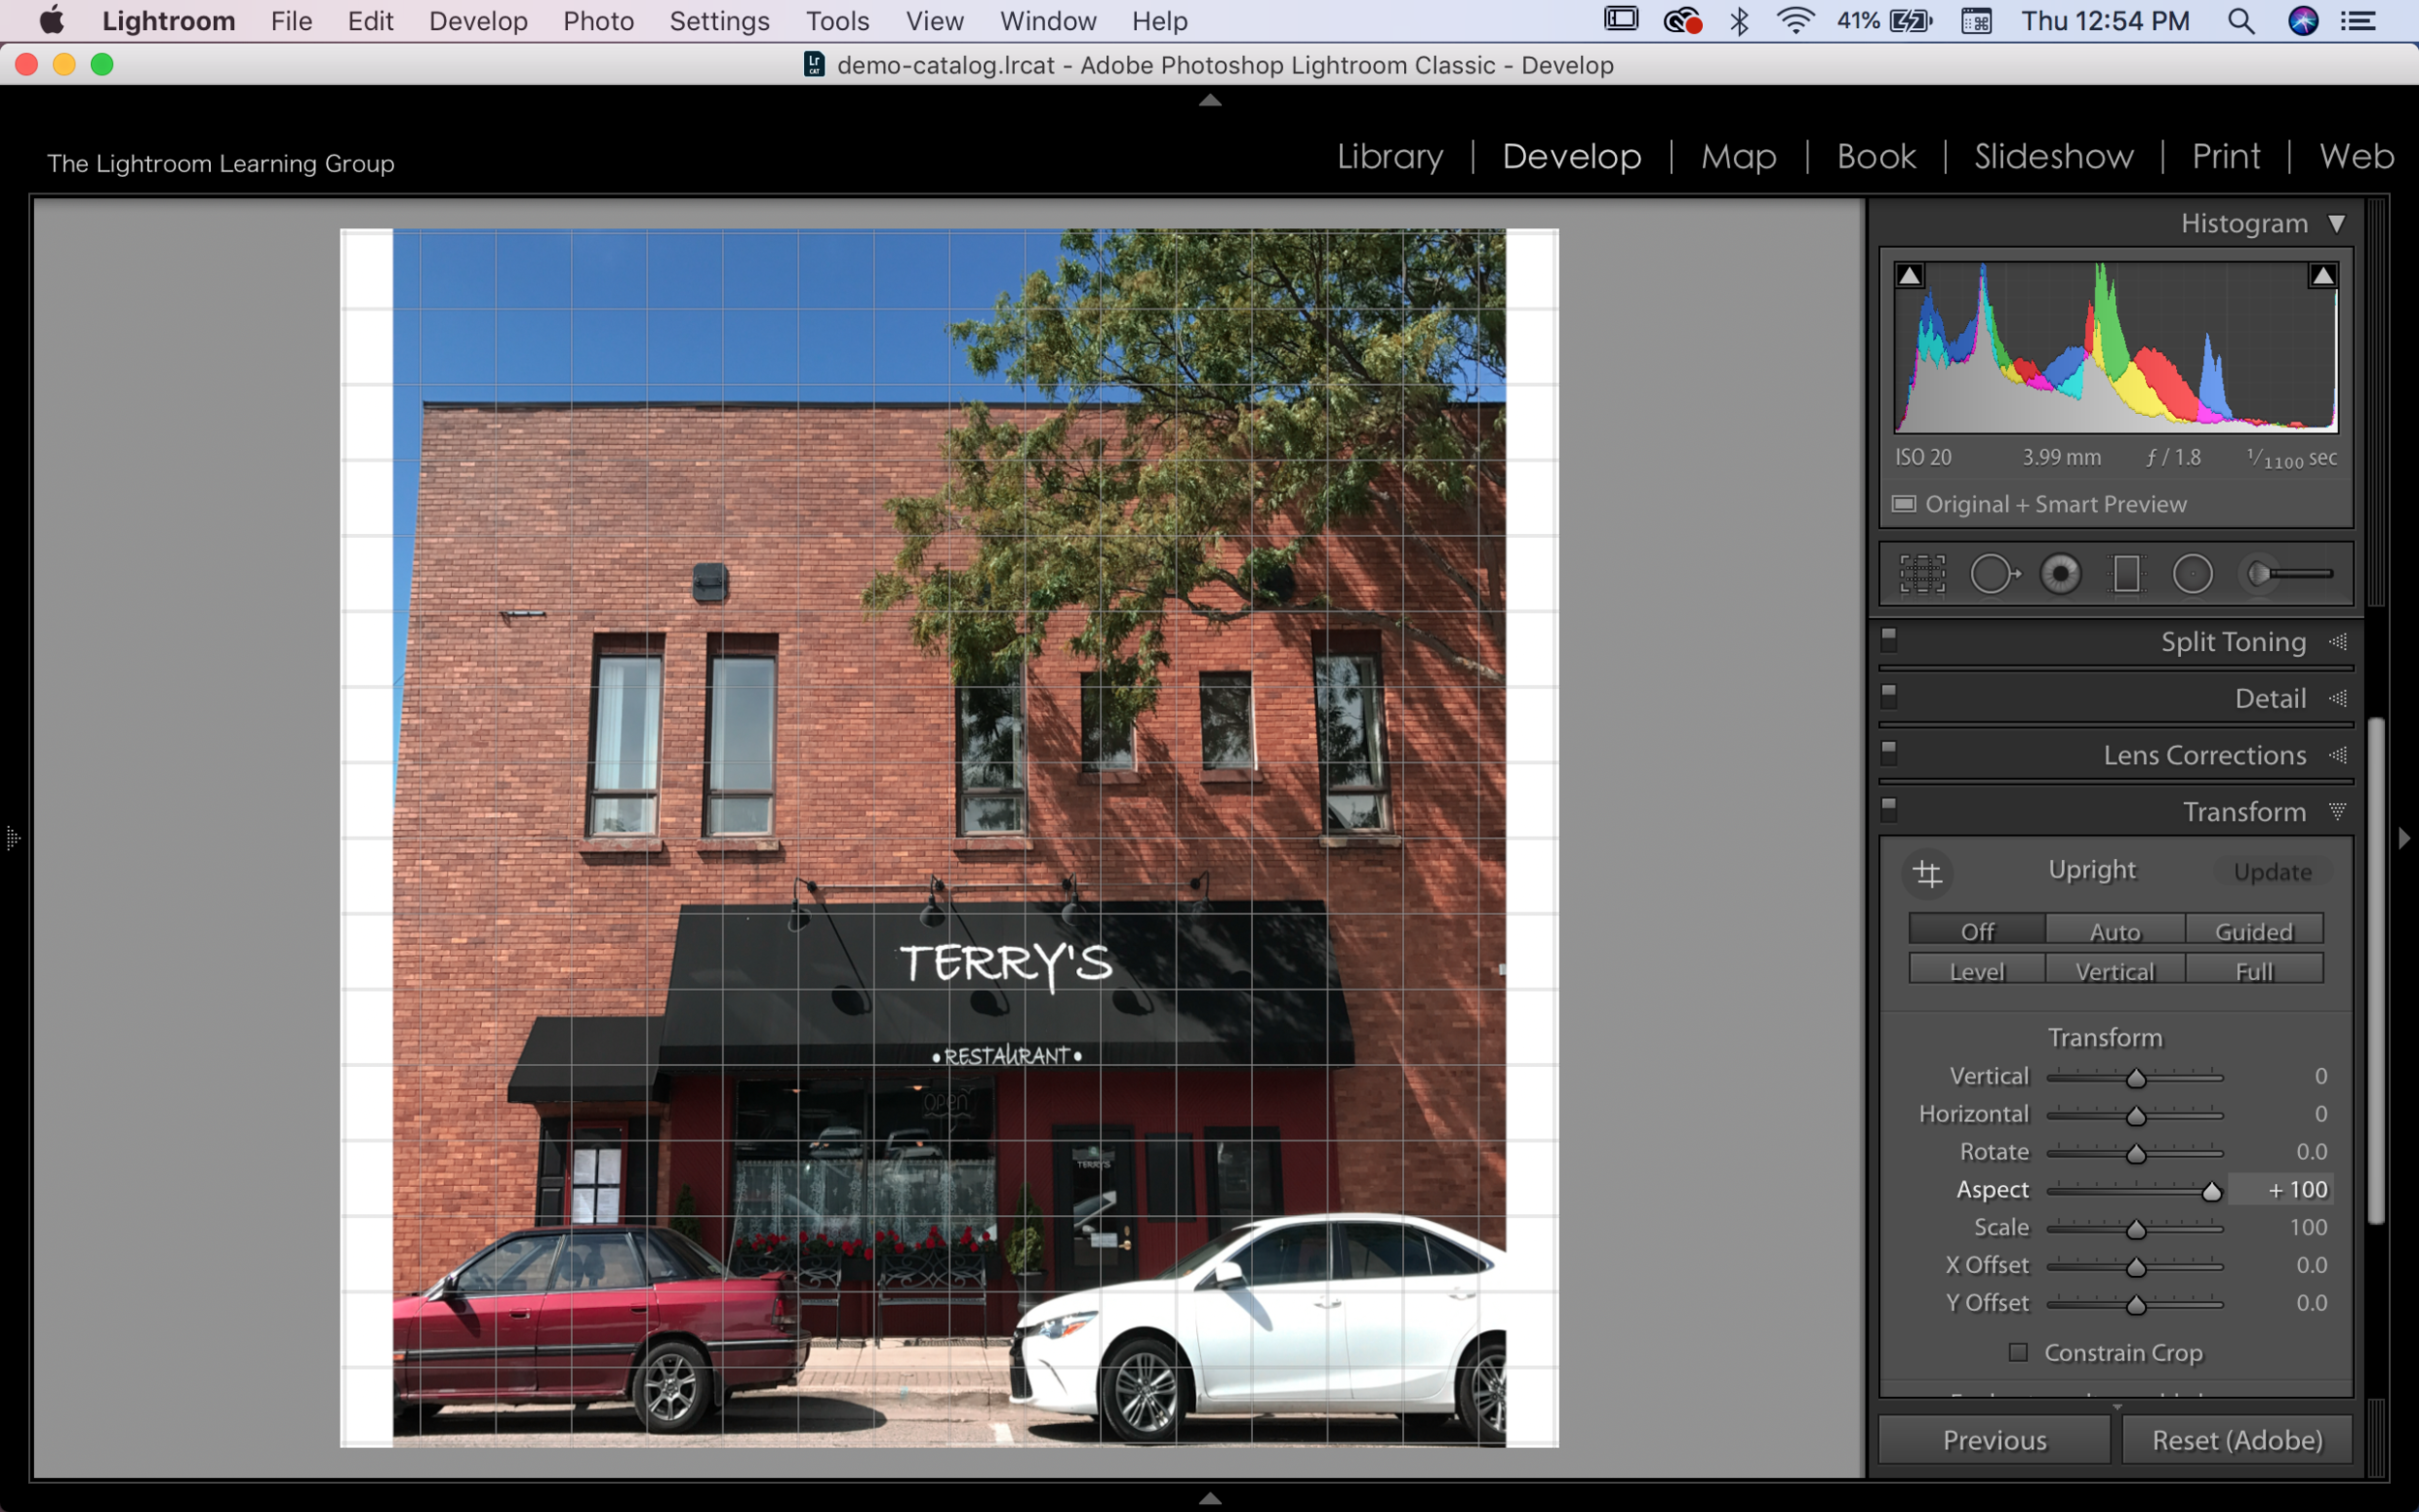
Task: Click the Auto Upright button
Action: tap(2114, 931)
